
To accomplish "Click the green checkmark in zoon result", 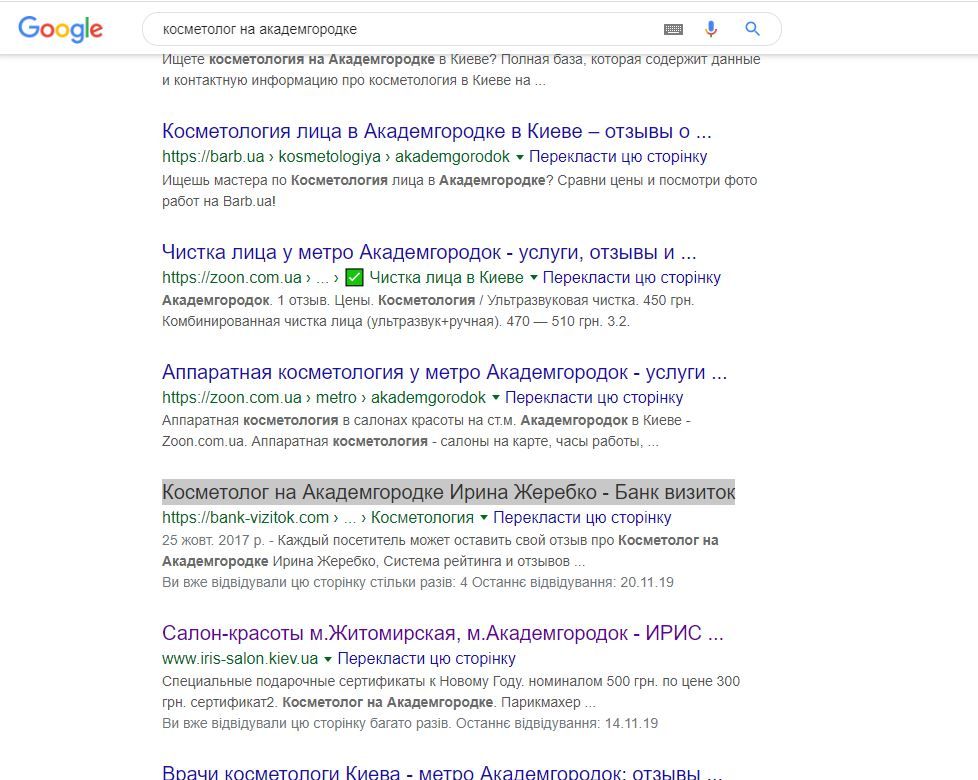I will point(354,278).
